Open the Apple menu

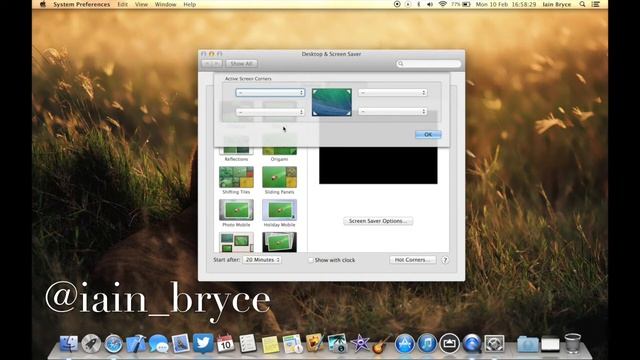point(43,4)
